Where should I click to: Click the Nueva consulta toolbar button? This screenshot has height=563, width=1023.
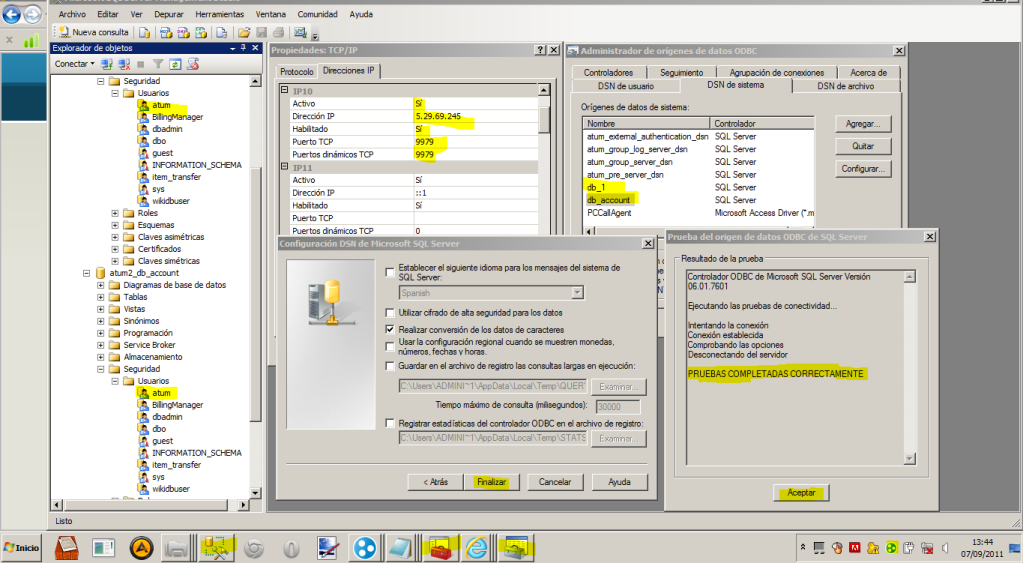pos(93,32)
